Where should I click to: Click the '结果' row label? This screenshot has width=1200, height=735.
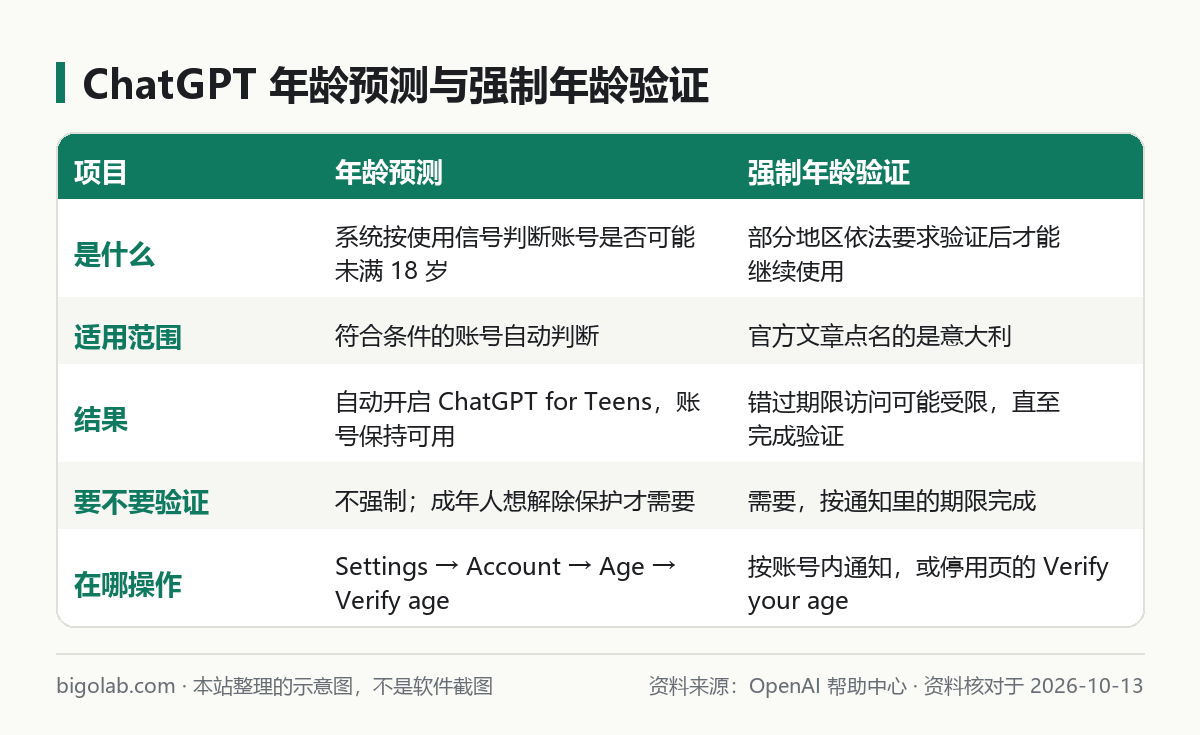point(100,420)
